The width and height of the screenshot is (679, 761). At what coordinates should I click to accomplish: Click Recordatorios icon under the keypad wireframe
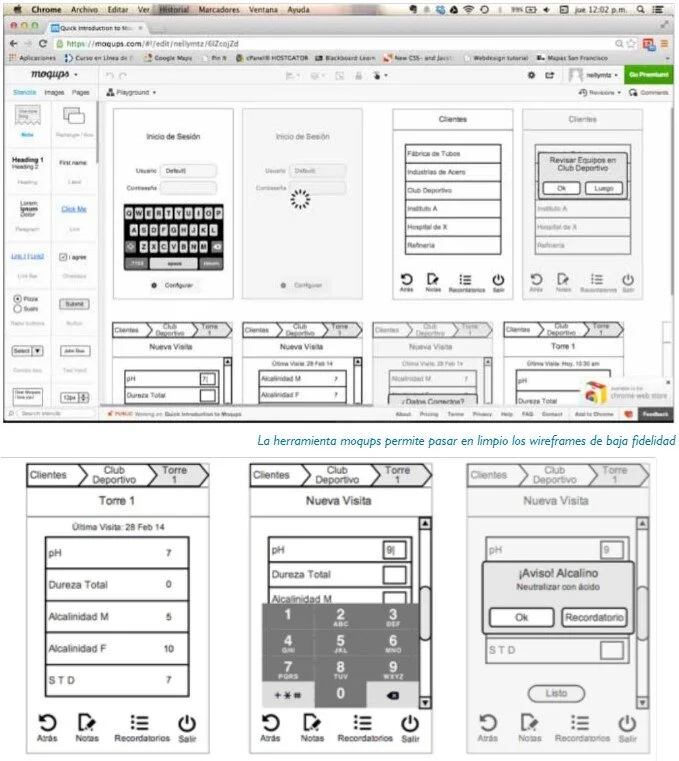click(x=364, y=728)
